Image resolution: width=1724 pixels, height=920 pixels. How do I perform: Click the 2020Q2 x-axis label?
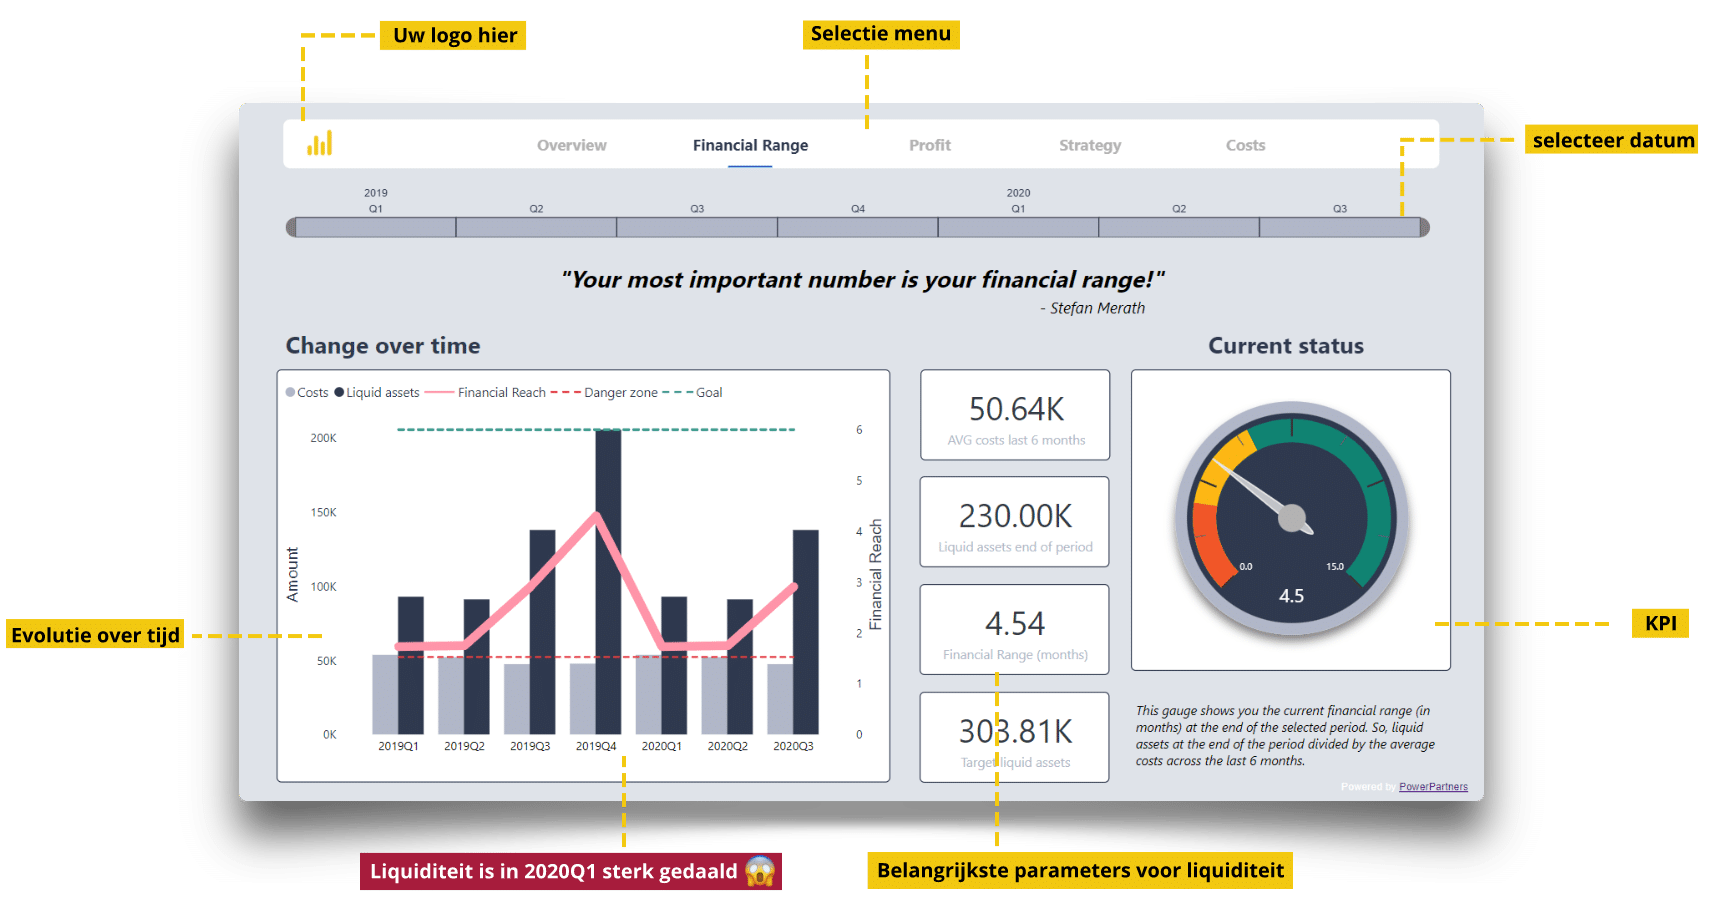coord(727,746)
